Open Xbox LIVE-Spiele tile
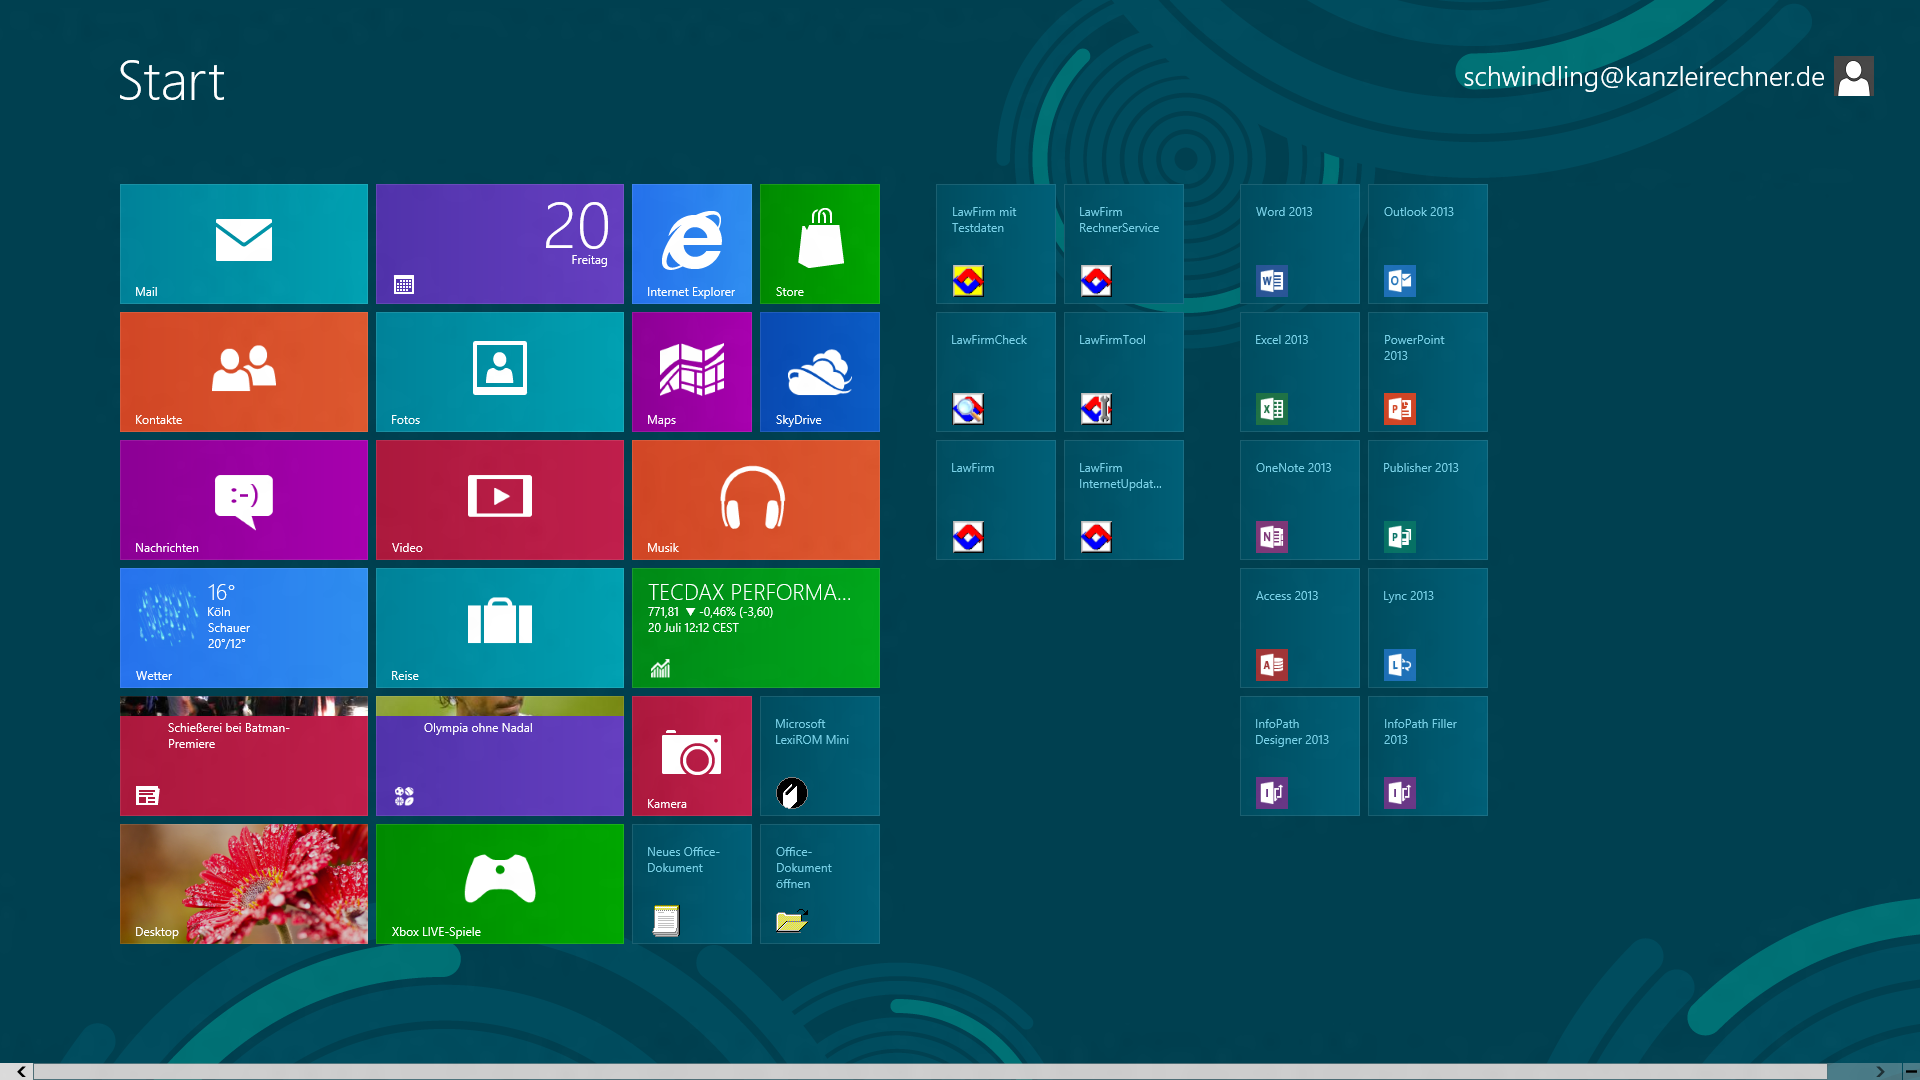This screenshot has width=1920, height=1080. click(x=499, y=884)
